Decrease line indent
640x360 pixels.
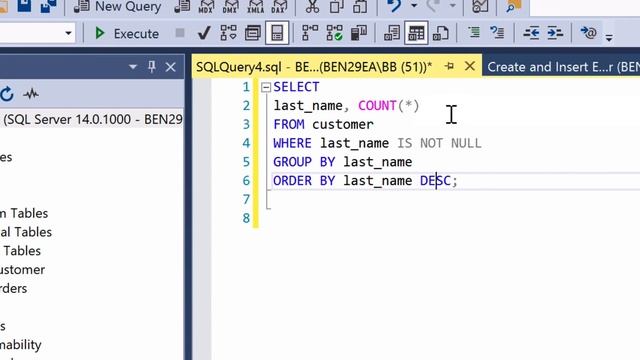(531, 33)
